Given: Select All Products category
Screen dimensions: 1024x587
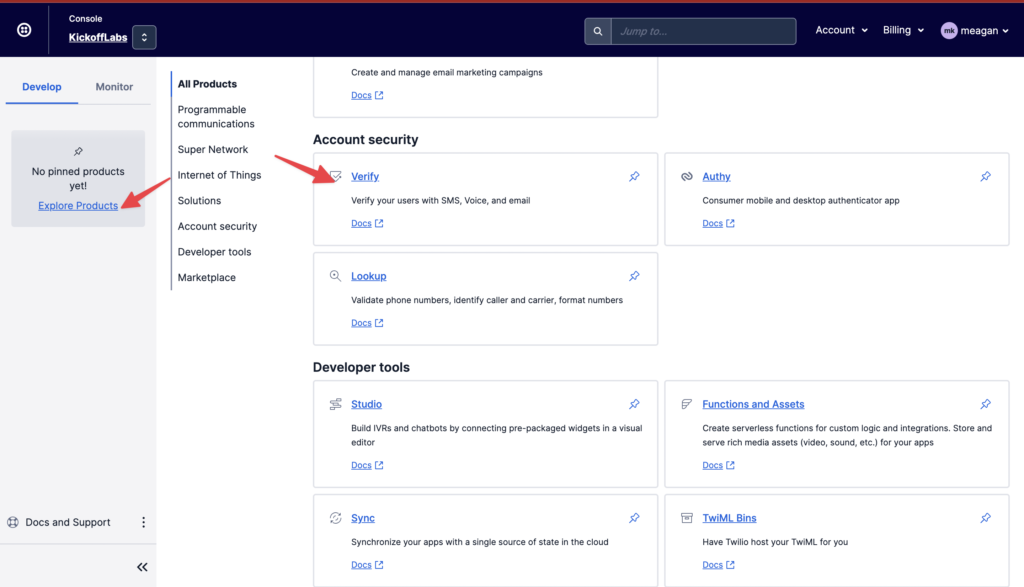Looking at the screenshot, I should 207,84.
